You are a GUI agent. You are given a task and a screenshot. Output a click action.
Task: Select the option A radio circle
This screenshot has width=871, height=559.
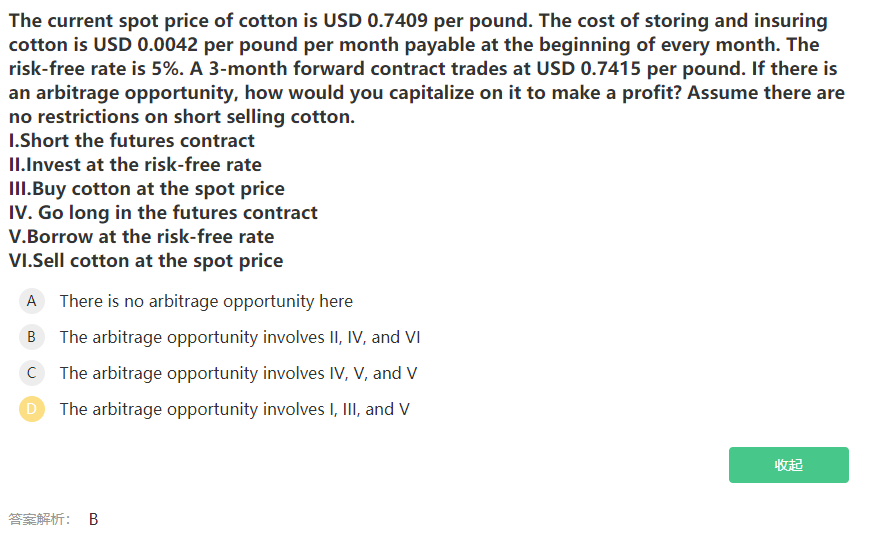tap(32, 301)
